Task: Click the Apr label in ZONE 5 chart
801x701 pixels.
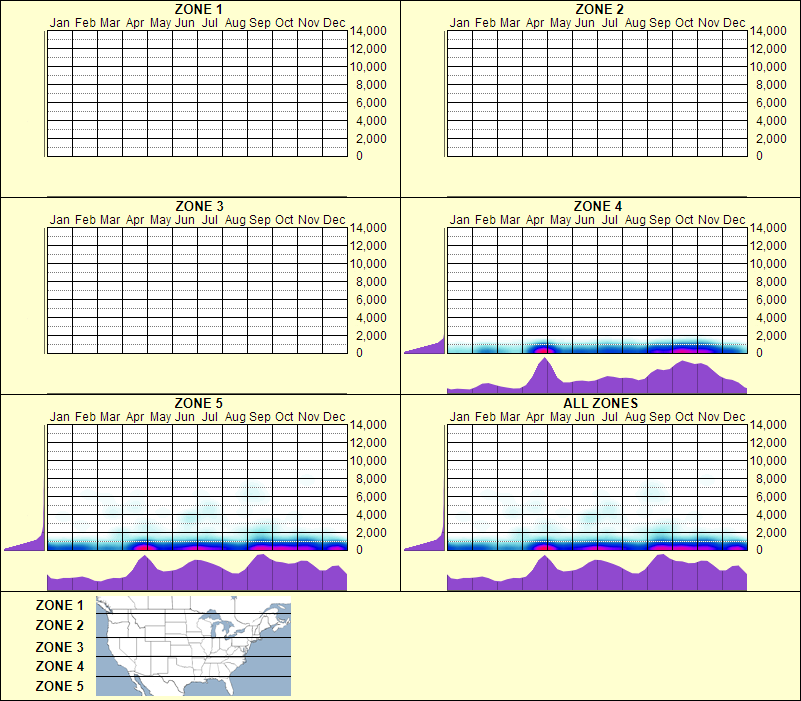Action: 135,417
